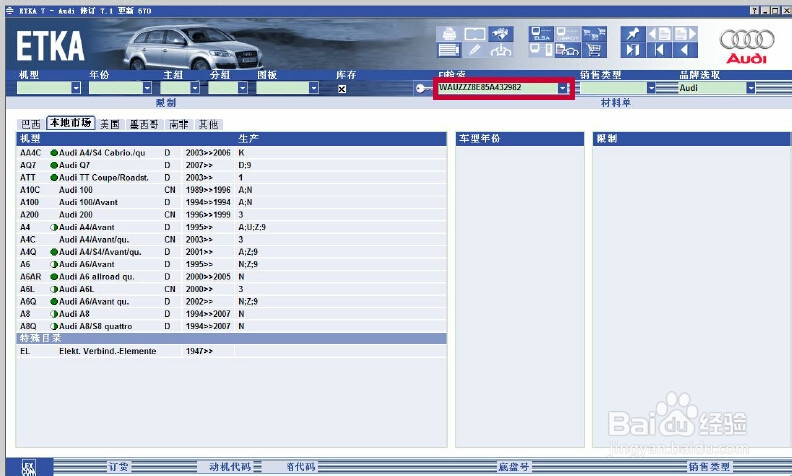Switch to the 美国 tab

(x=110, y=124)
